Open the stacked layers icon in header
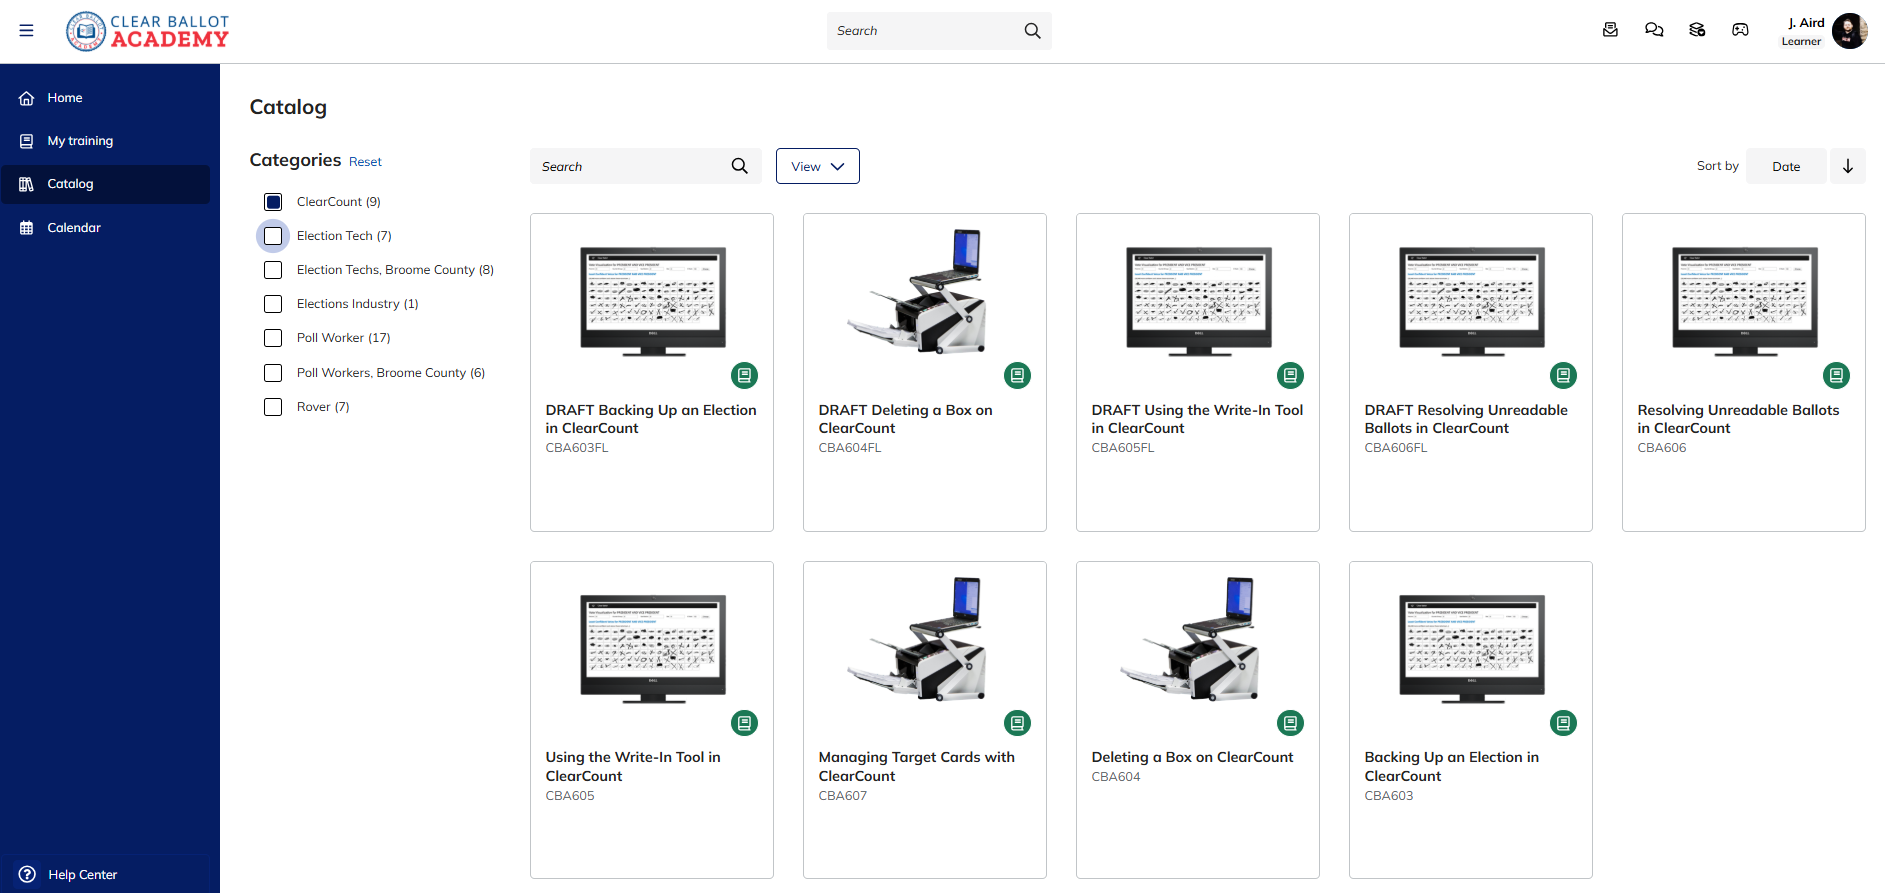Screen dimensions: 1885x893 1697,30
